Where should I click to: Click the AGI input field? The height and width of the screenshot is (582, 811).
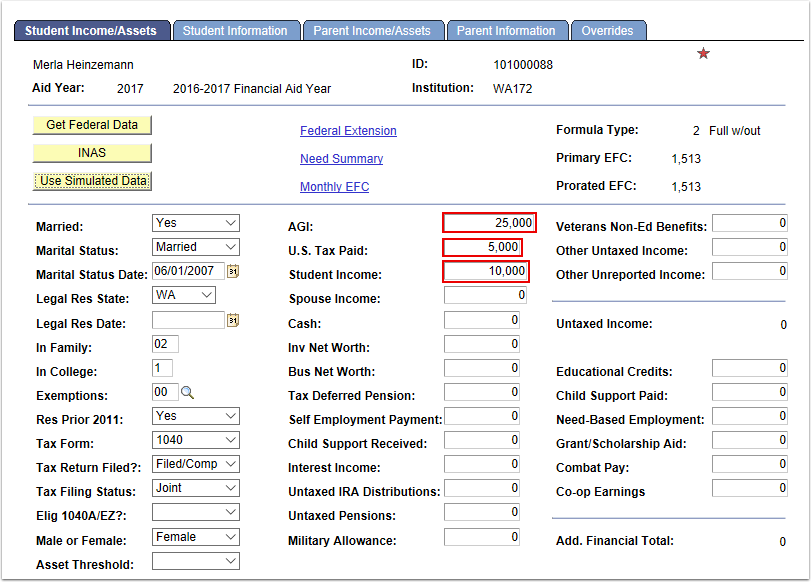[489, 223]
